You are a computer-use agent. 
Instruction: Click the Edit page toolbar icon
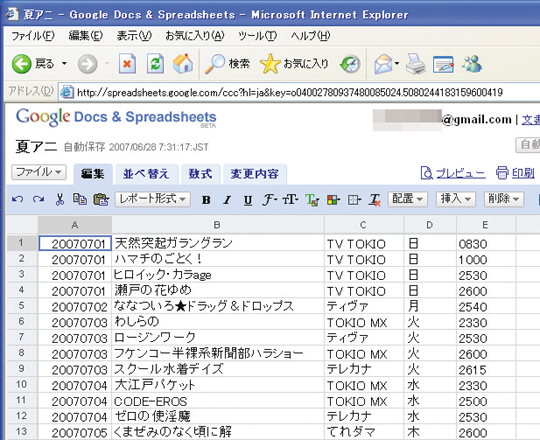pos(444,64)
